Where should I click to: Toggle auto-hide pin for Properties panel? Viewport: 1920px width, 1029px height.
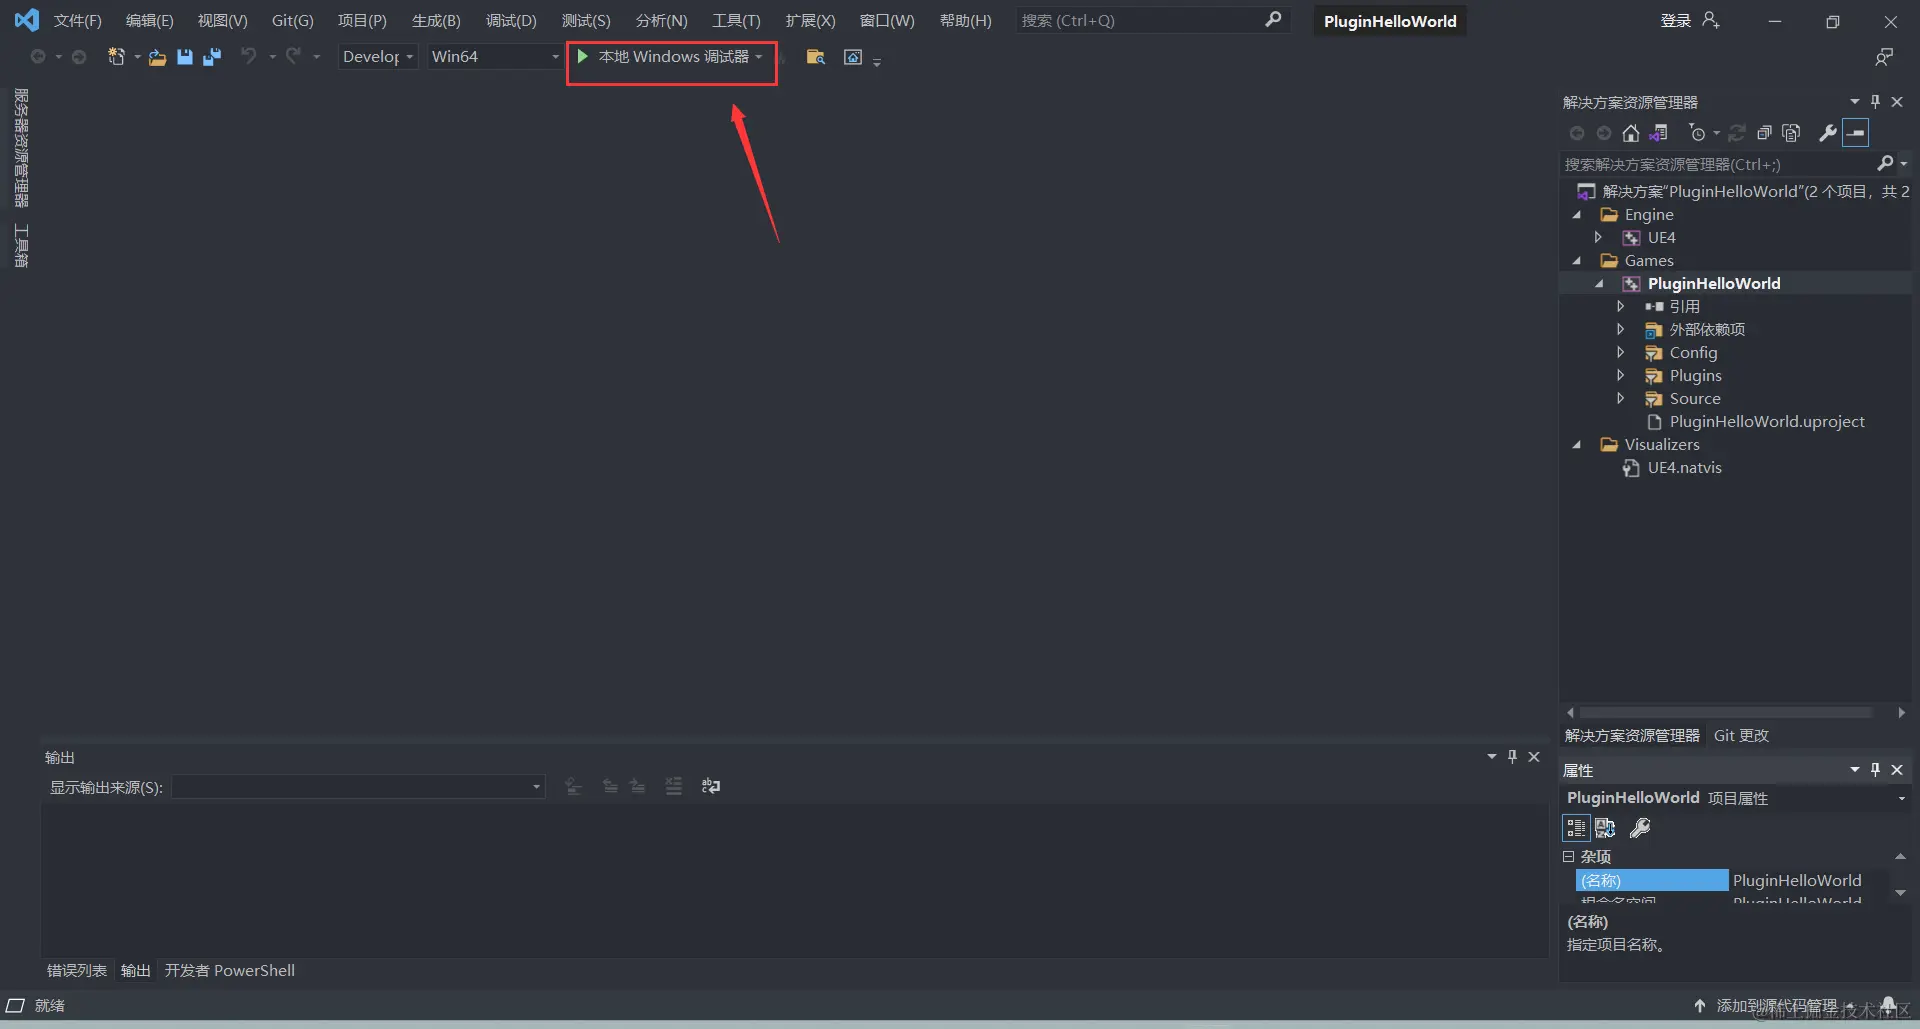pyautogui.click(x=1876, y=770)
